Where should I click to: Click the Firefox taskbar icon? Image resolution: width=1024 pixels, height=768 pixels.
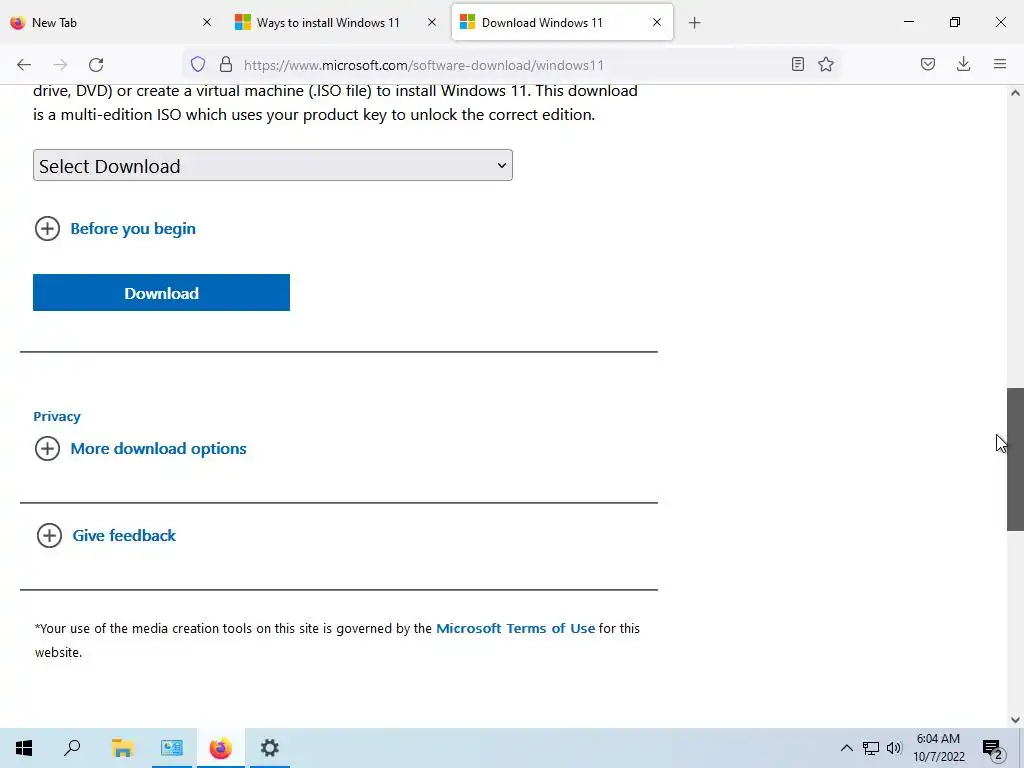click(221, 748)
